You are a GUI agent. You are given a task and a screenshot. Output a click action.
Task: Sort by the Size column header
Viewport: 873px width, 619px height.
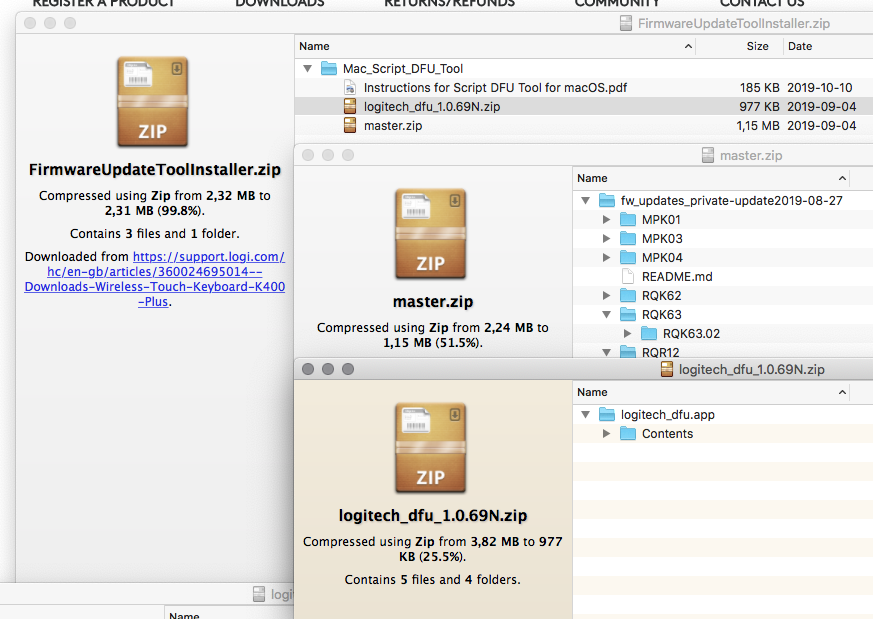coord(757,46)
